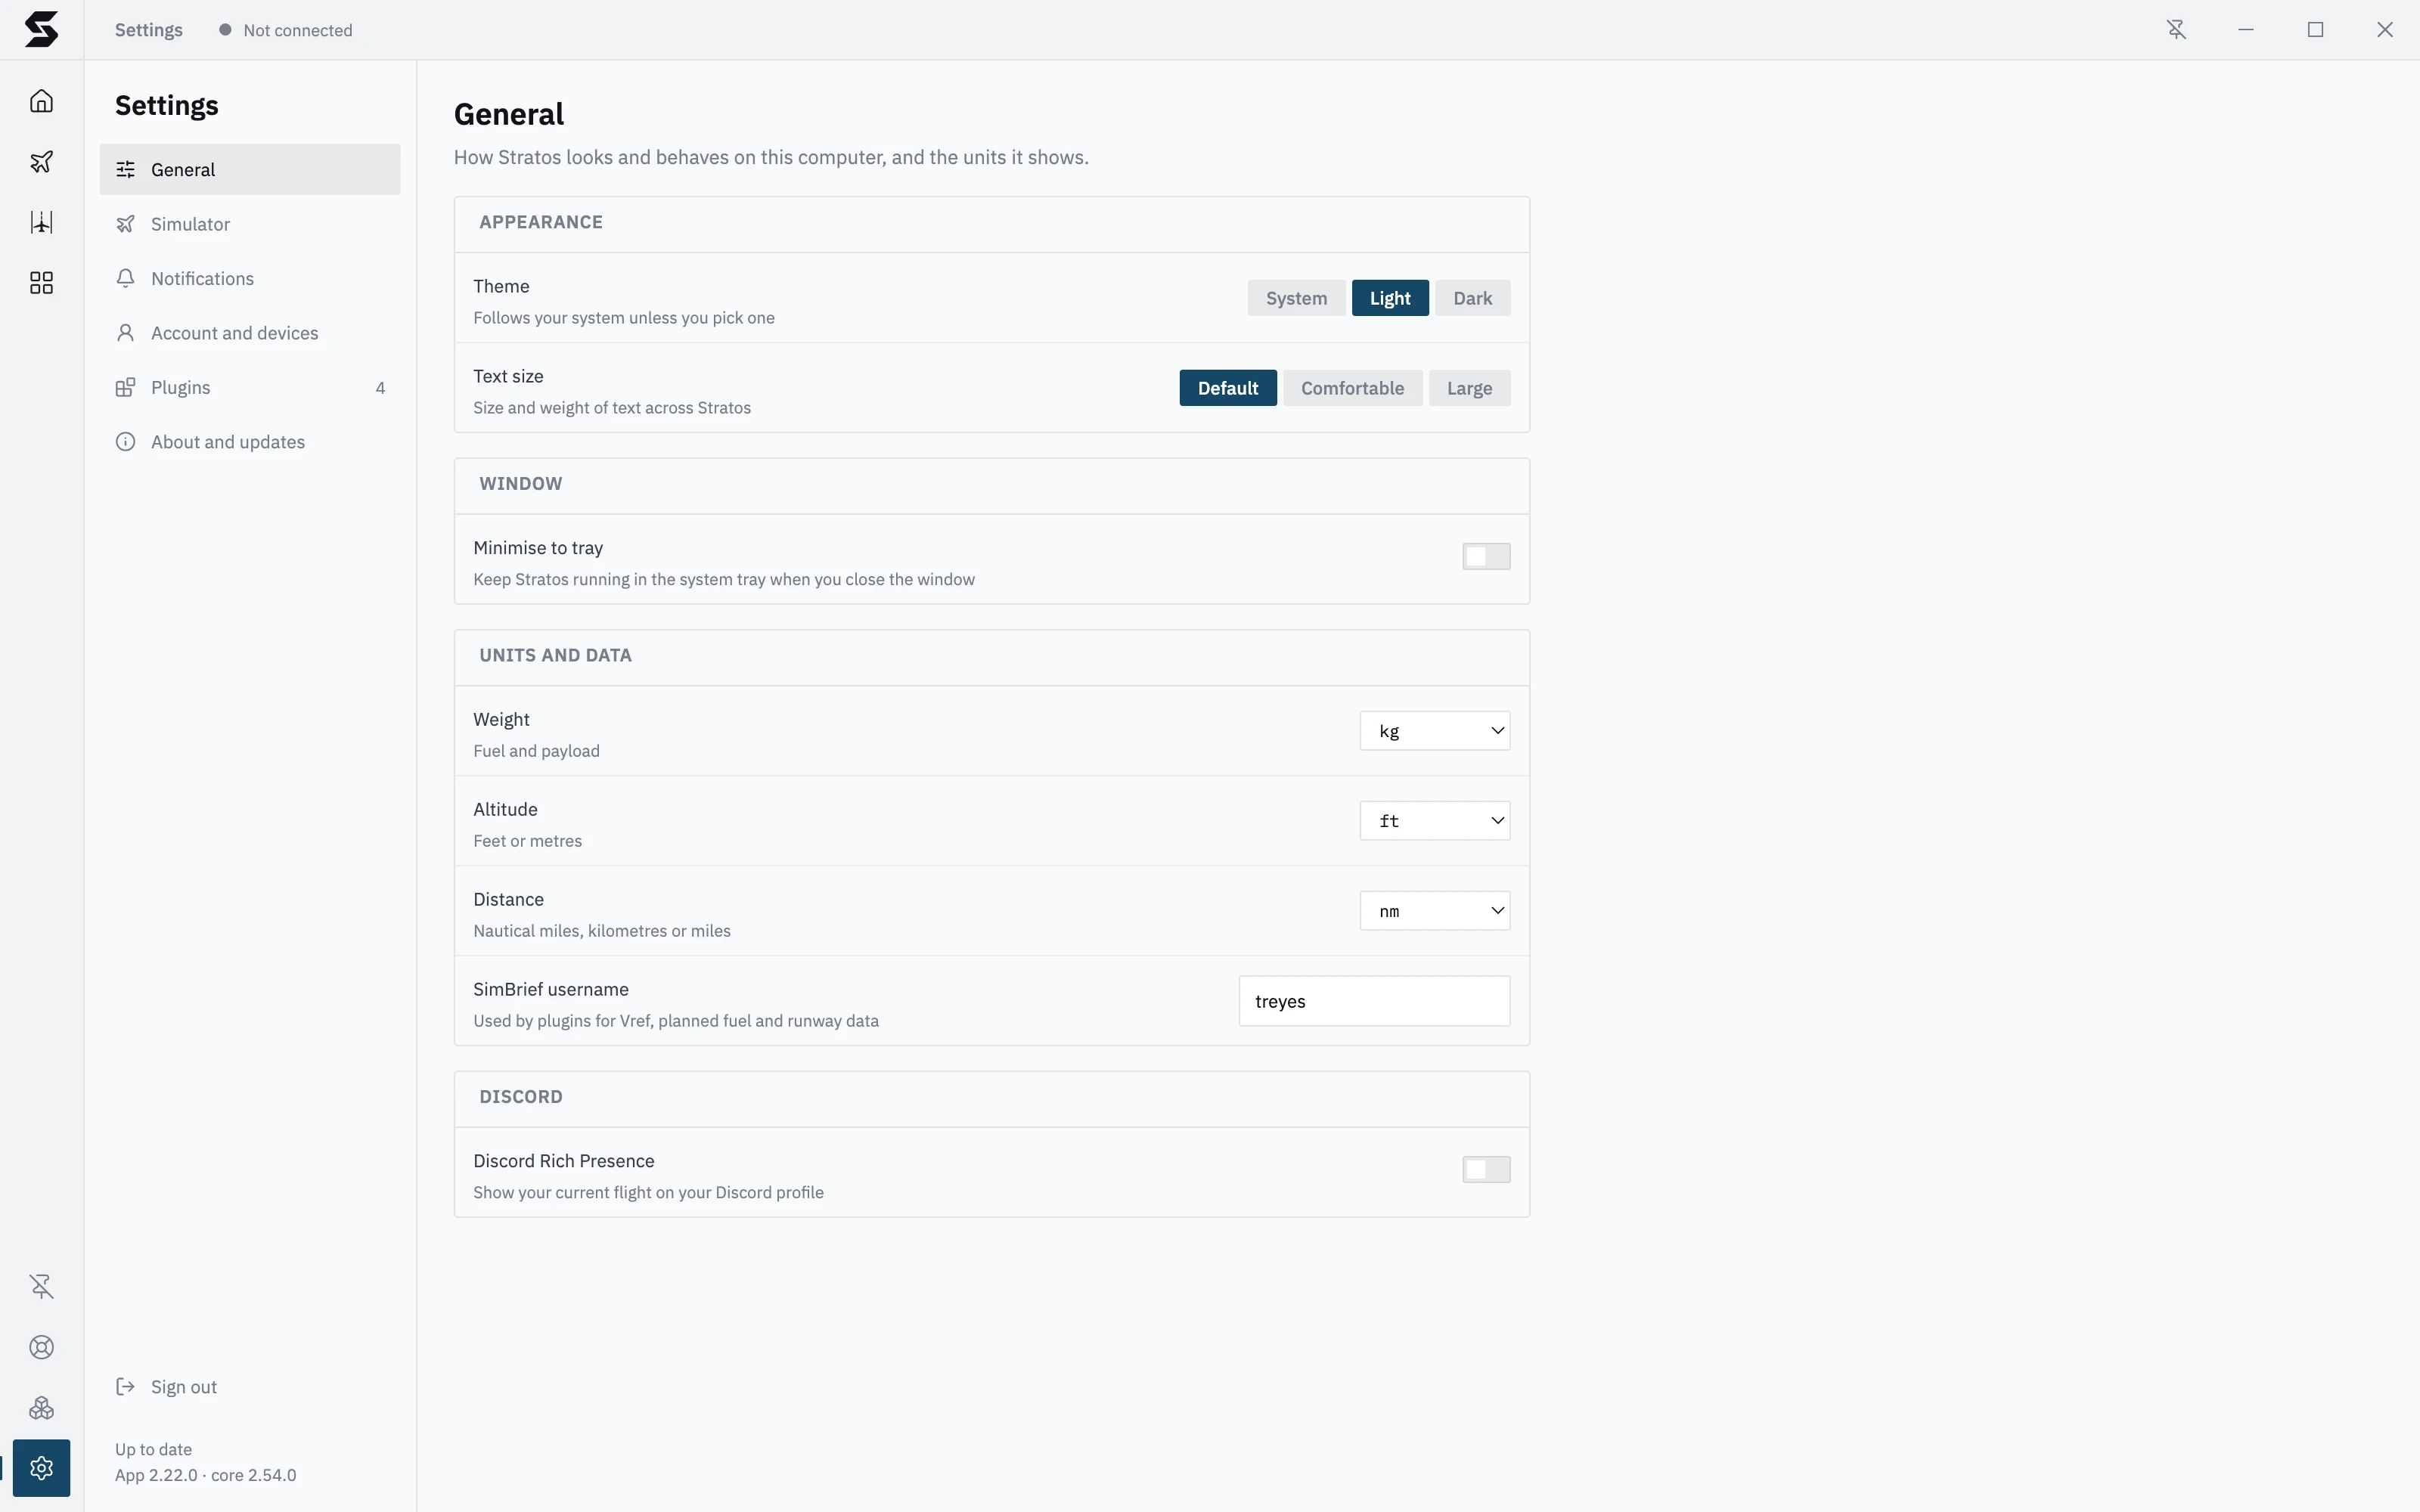Enable Discord Rich Presence toggle
This screenshot has height=1512, width=2420.
click(x=1486, y=1169)
